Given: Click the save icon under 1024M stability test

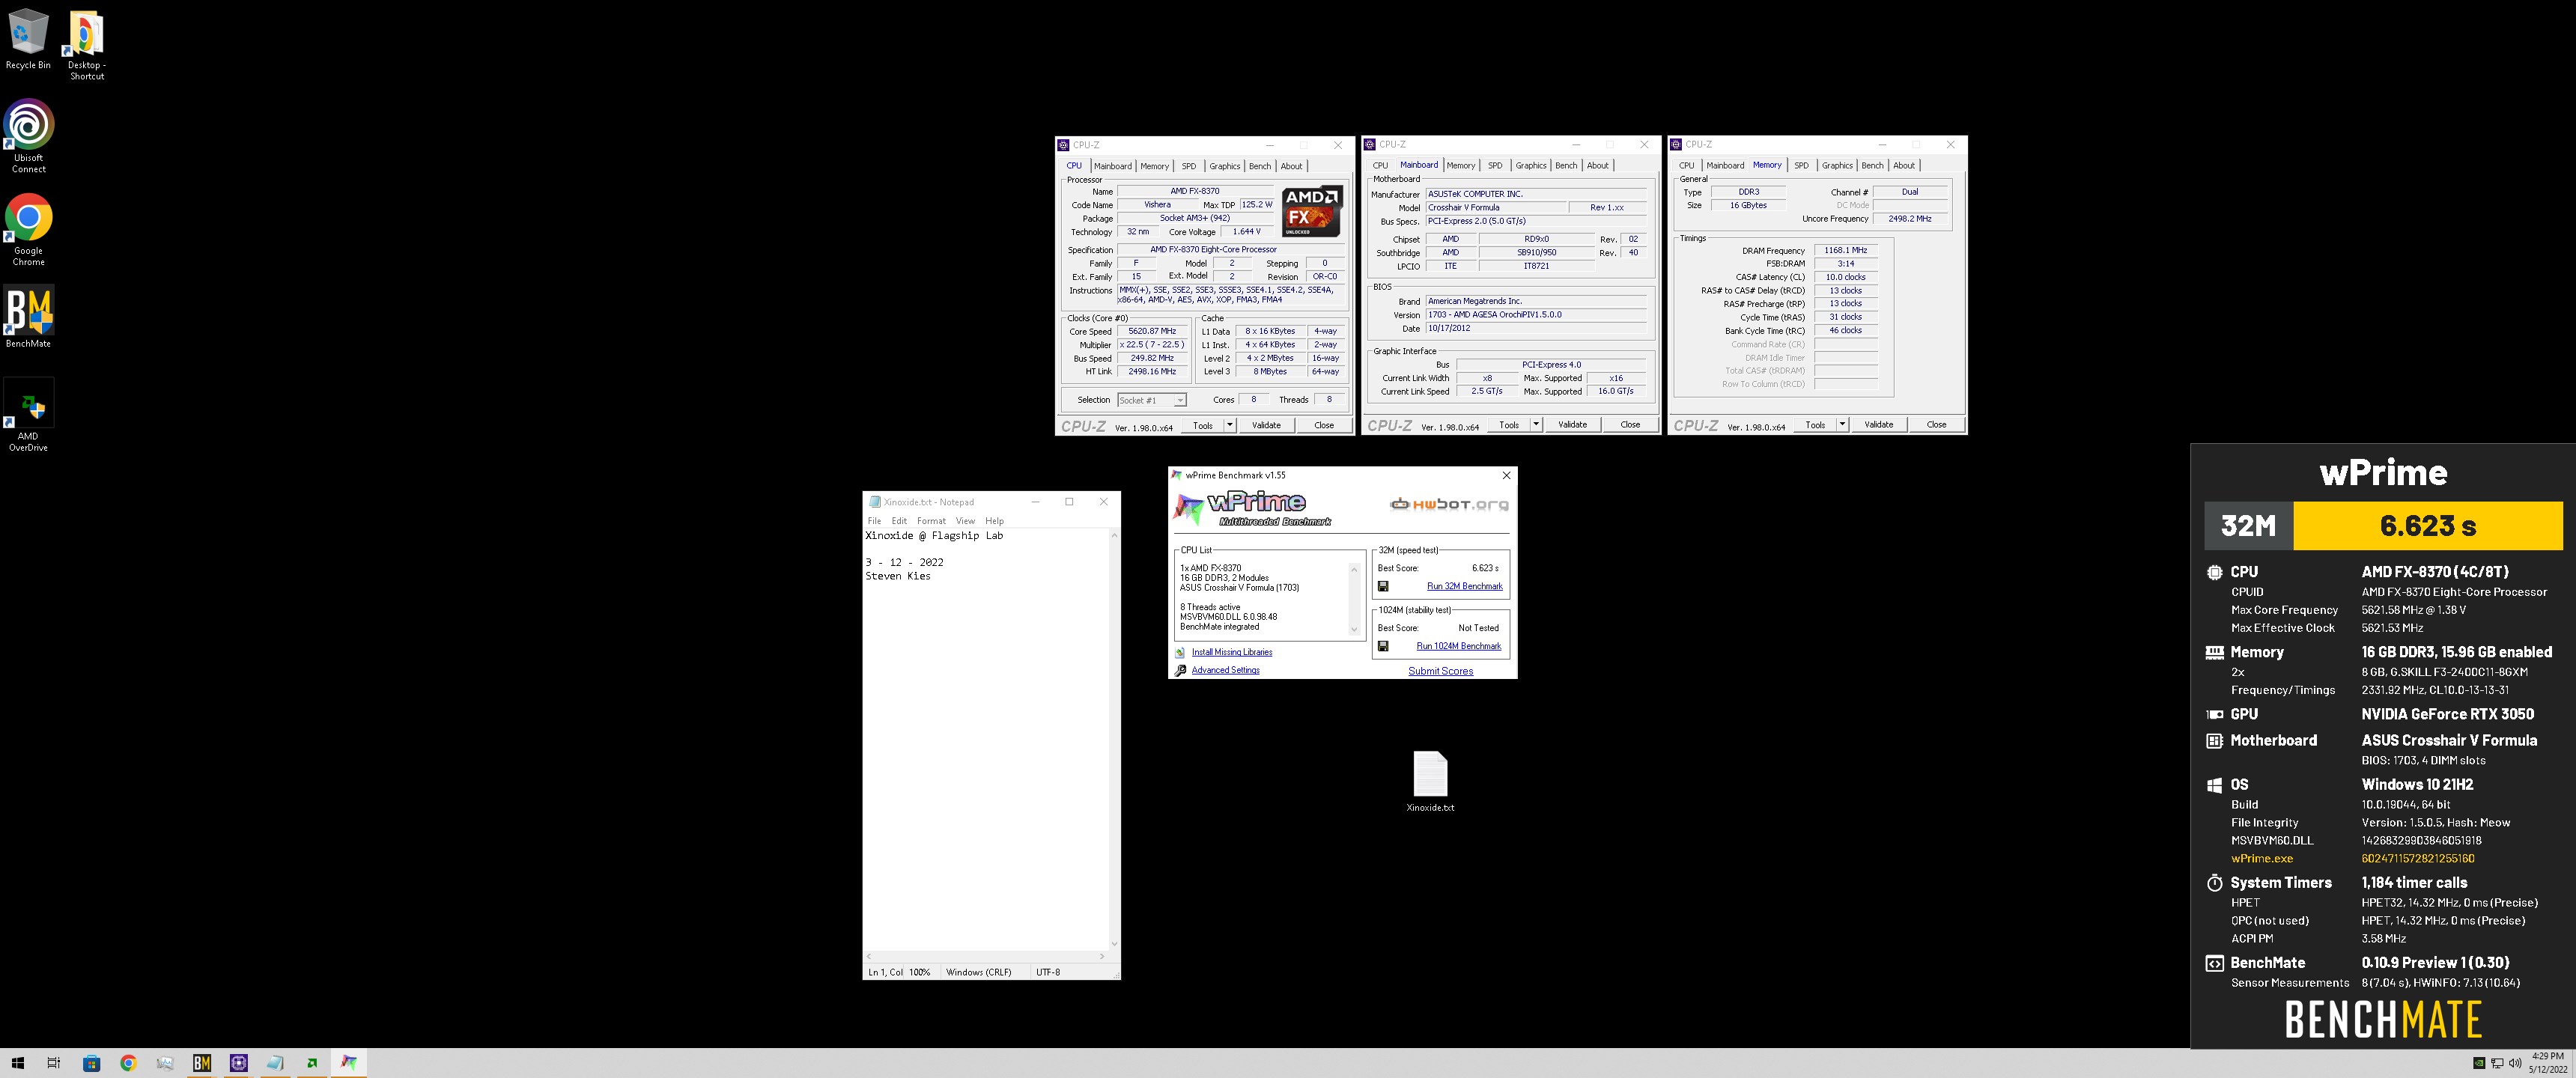Looking at the screenshot, I should 1383,646.
